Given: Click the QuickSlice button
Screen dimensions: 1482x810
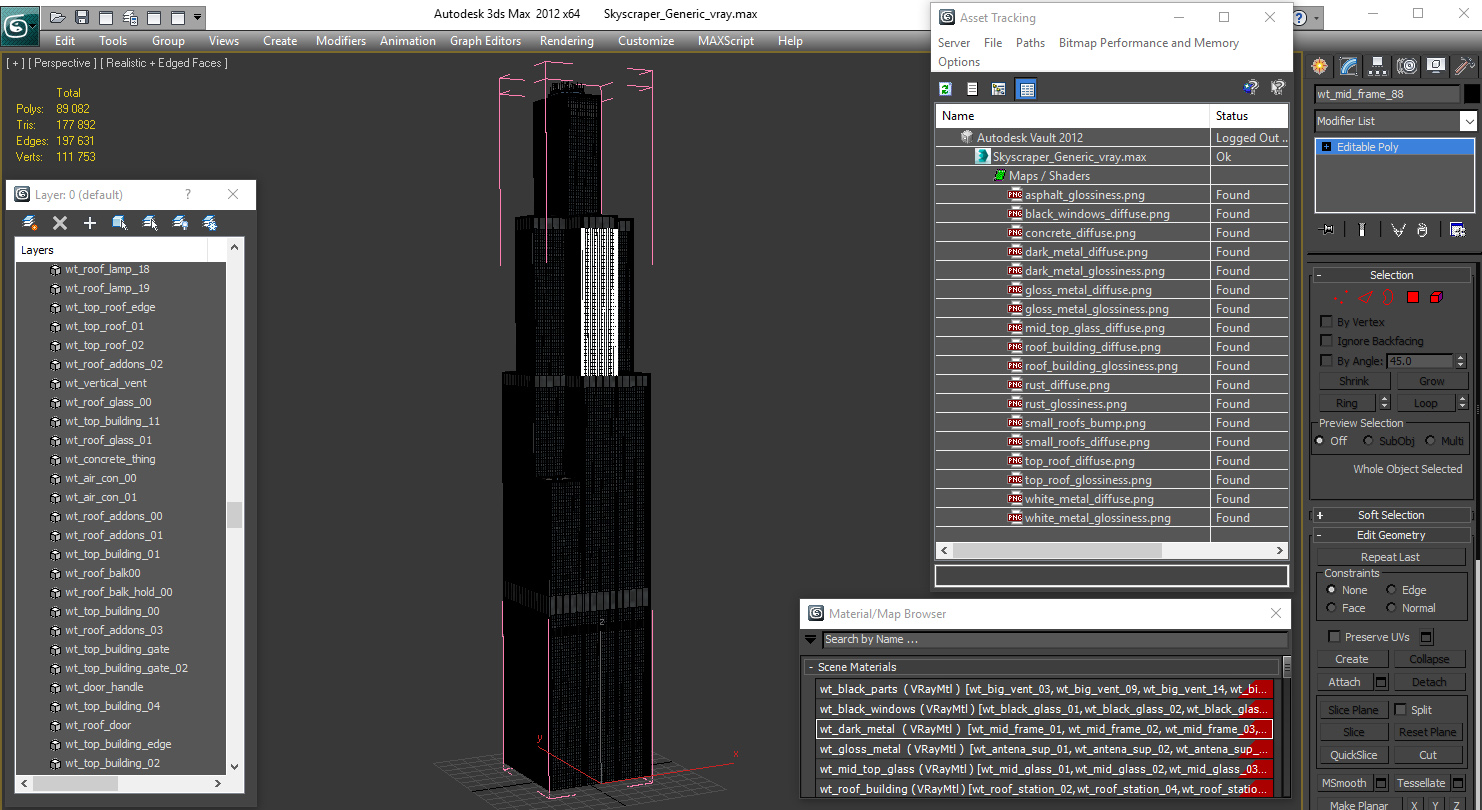Looking at the screenshot, I should pos(1353,755).
